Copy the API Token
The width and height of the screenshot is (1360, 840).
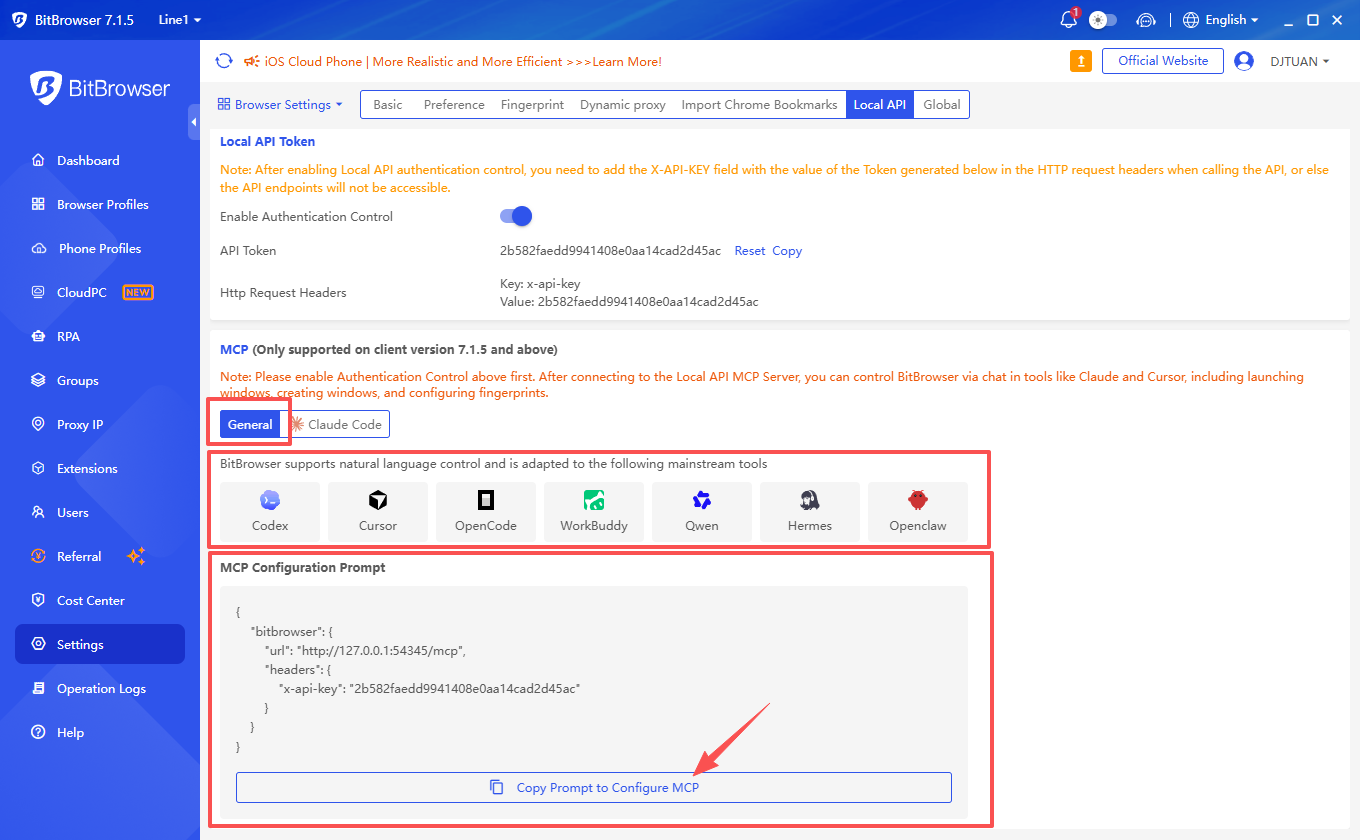787,251
